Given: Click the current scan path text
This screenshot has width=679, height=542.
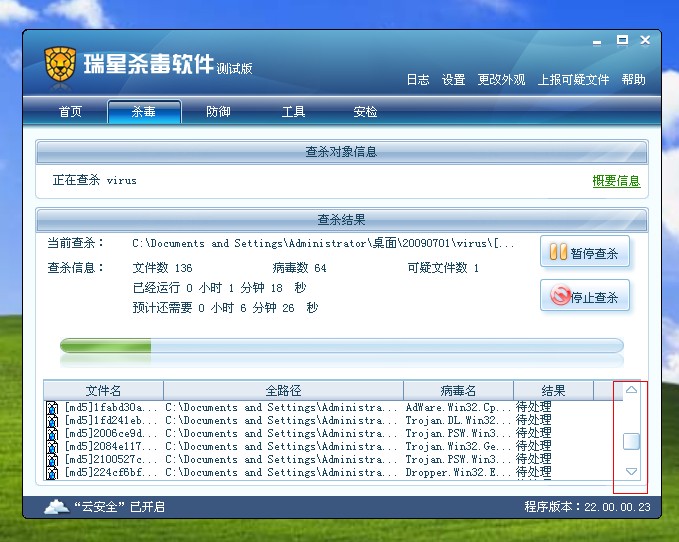Looking at the screenshot, I should [323, 244].
